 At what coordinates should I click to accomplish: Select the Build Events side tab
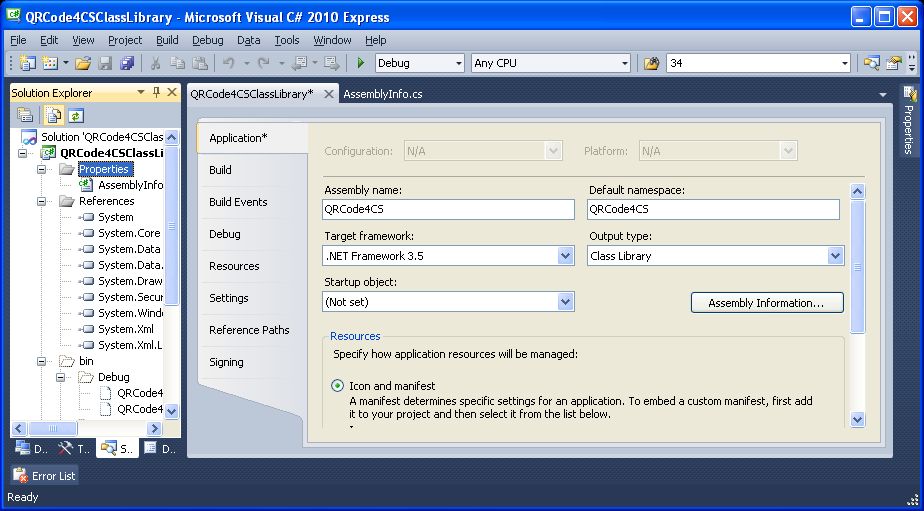pyautogui.click(x=238, y=202)
